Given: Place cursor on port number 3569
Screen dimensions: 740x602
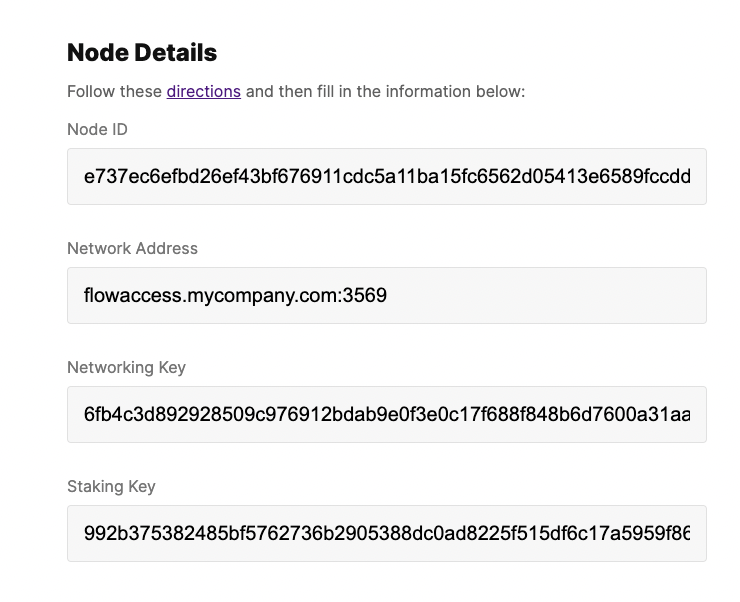Looking at the screenshot, I should (x=366, y=295).
